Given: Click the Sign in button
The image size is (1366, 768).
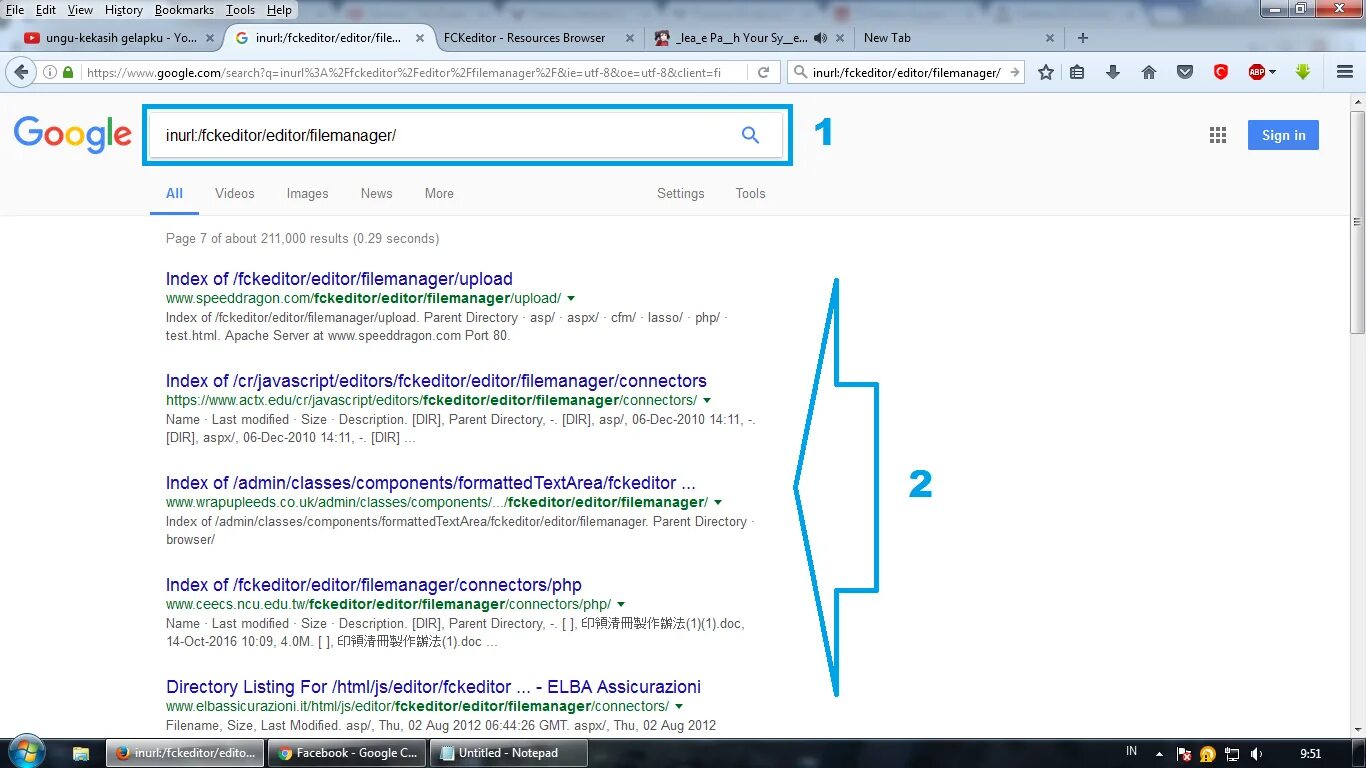Looking at the screenshot, I should click(x=1283, y=135).
